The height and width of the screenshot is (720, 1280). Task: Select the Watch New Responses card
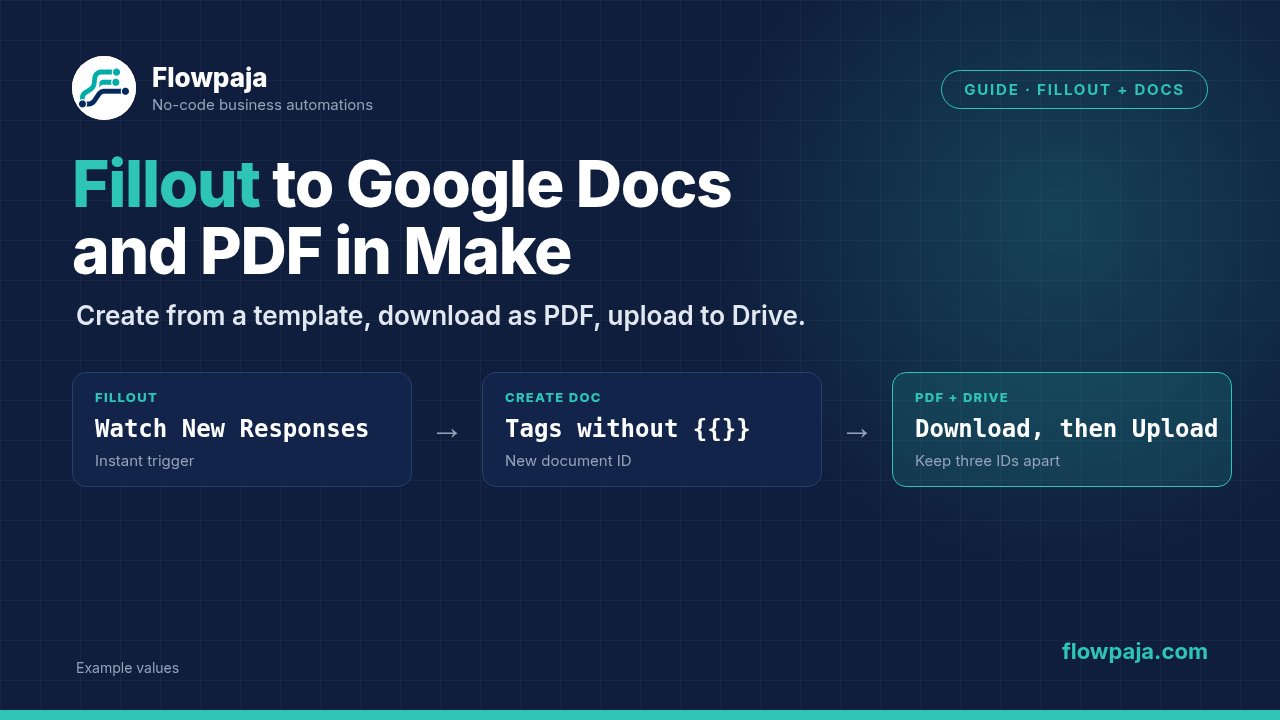click(x=242, y=429)
